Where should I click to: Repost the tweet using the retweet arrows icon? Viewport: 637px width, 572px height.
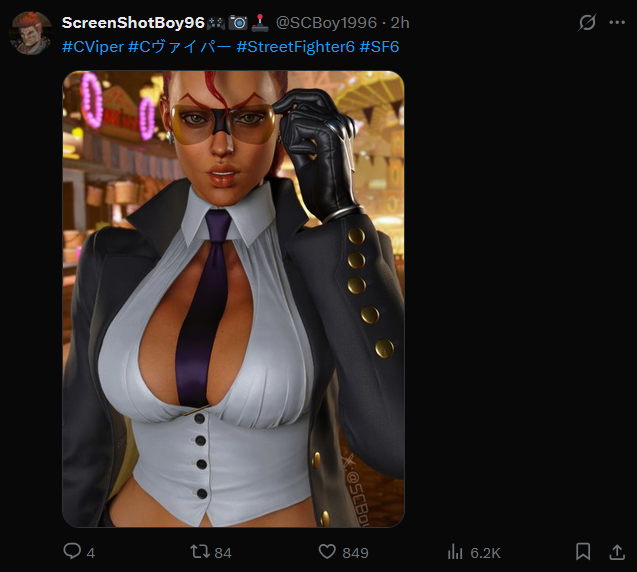(200, 552)
